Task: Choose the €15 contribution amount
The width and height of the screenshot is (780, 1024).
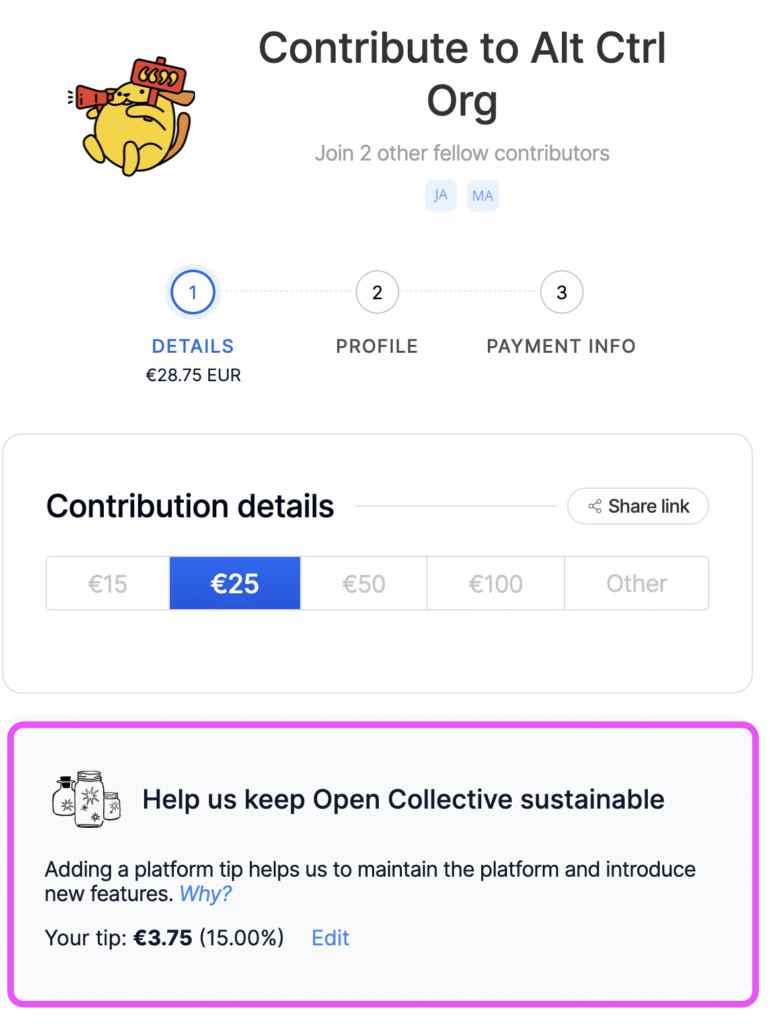Action: pyautogui.click(x=108, y=583)
